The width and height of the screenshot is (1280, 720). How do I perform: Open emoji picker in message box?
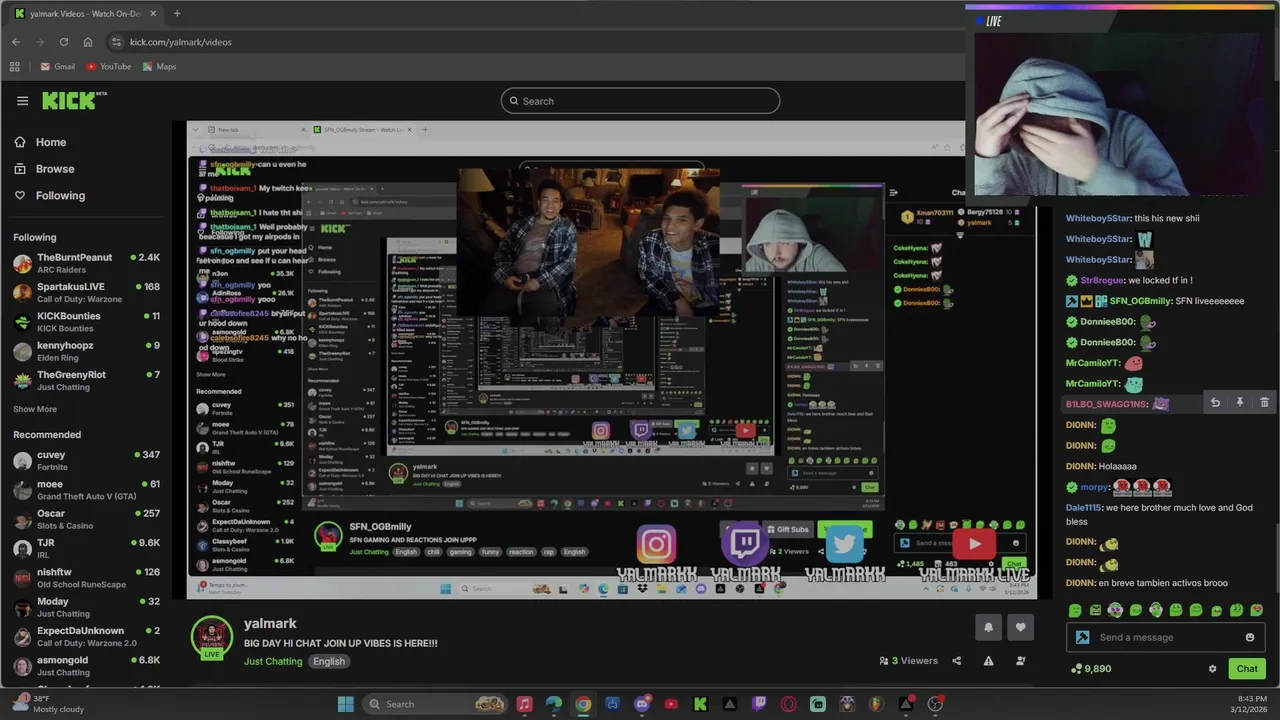coord(1249,637)
